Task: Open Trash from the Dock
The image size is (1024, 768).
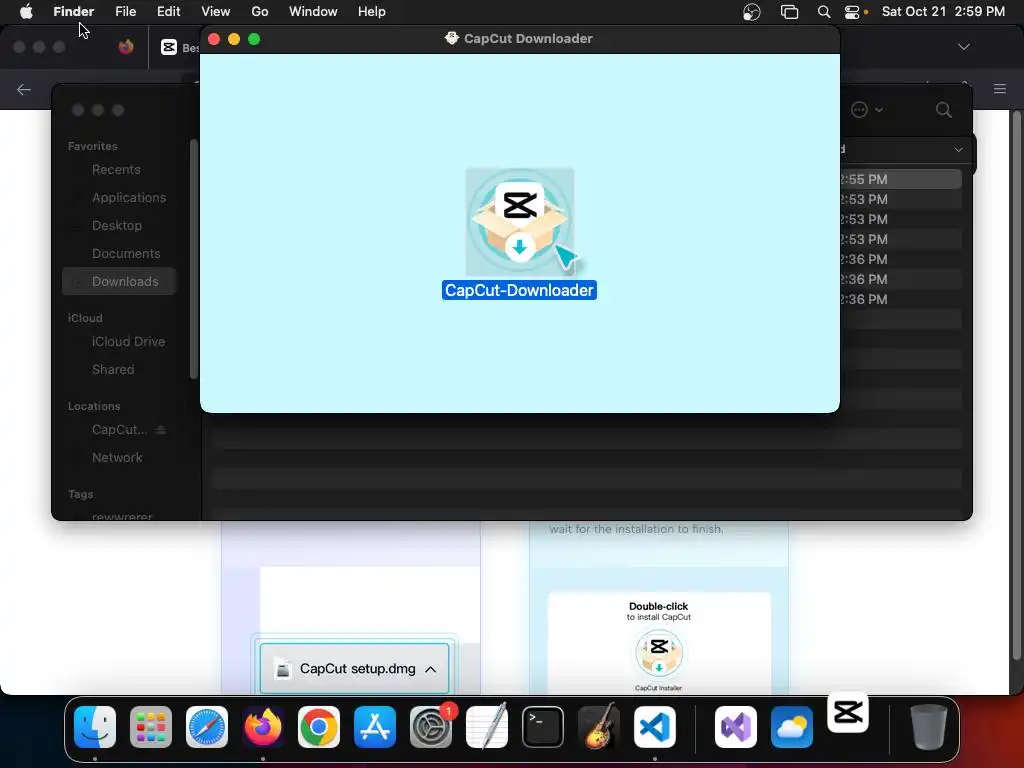Action: pyautogui.click(x=928, y=727)
